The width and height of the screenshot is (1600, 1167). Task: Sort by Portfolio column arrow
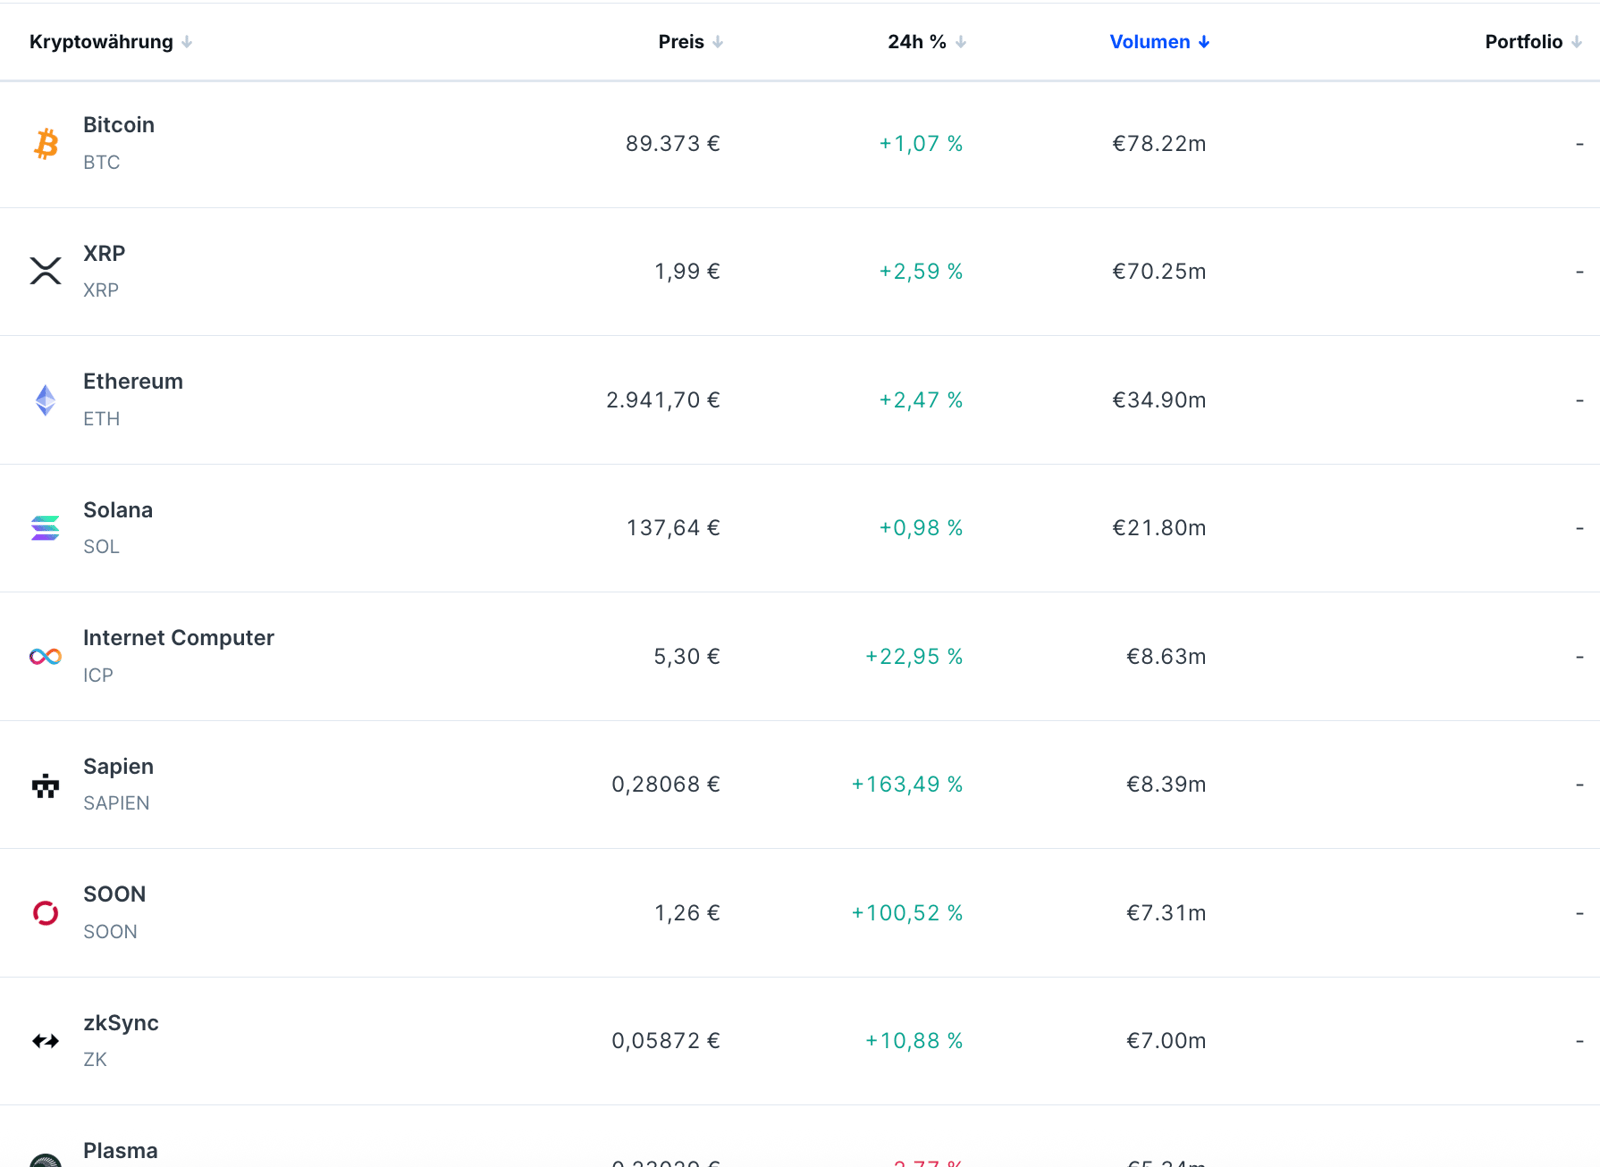click(x=1577, y=42)
